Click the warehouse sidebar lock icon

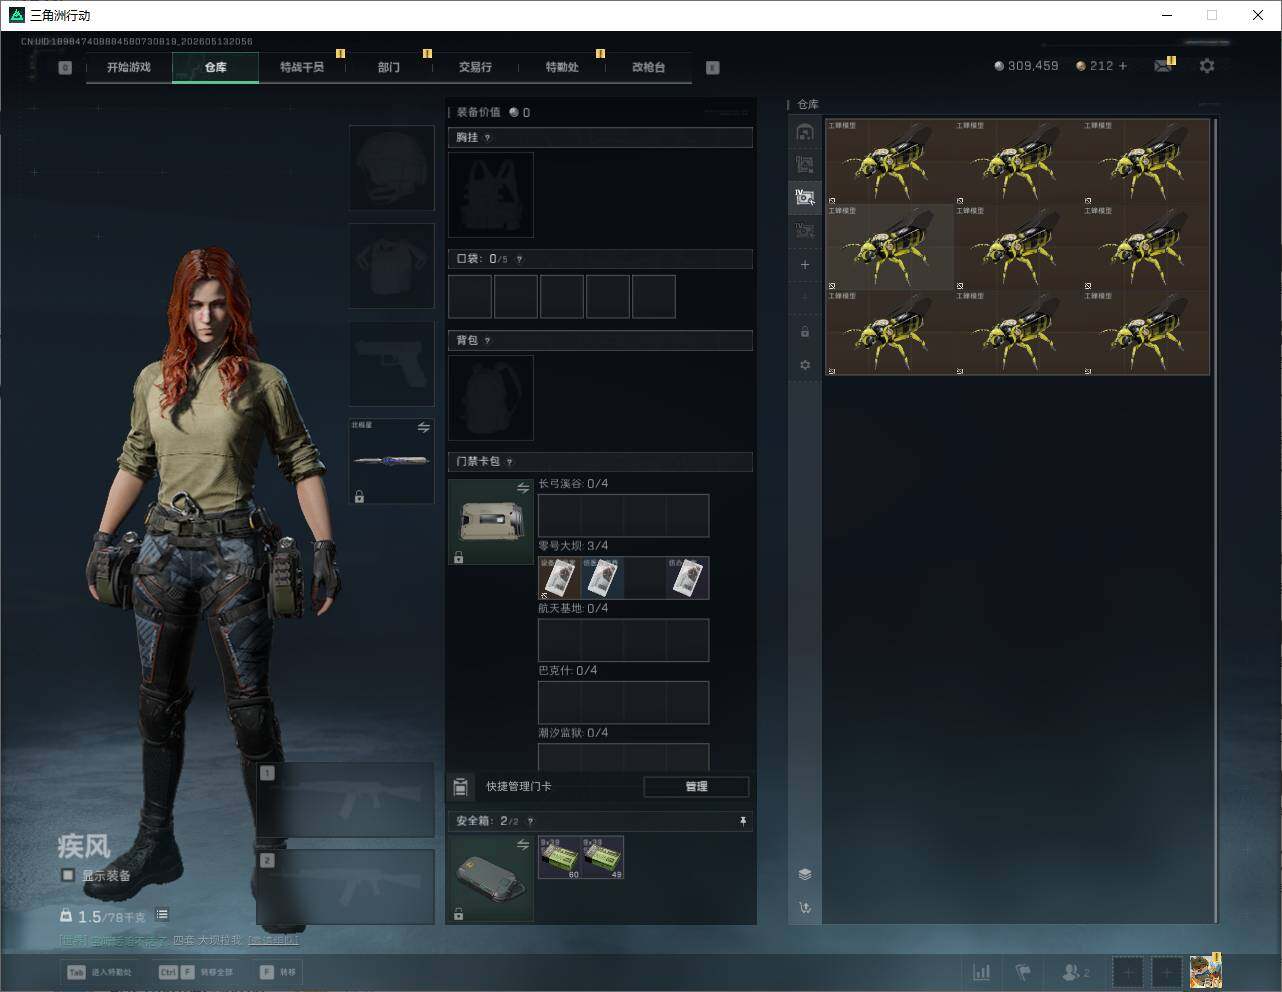[x=805, y=331]
